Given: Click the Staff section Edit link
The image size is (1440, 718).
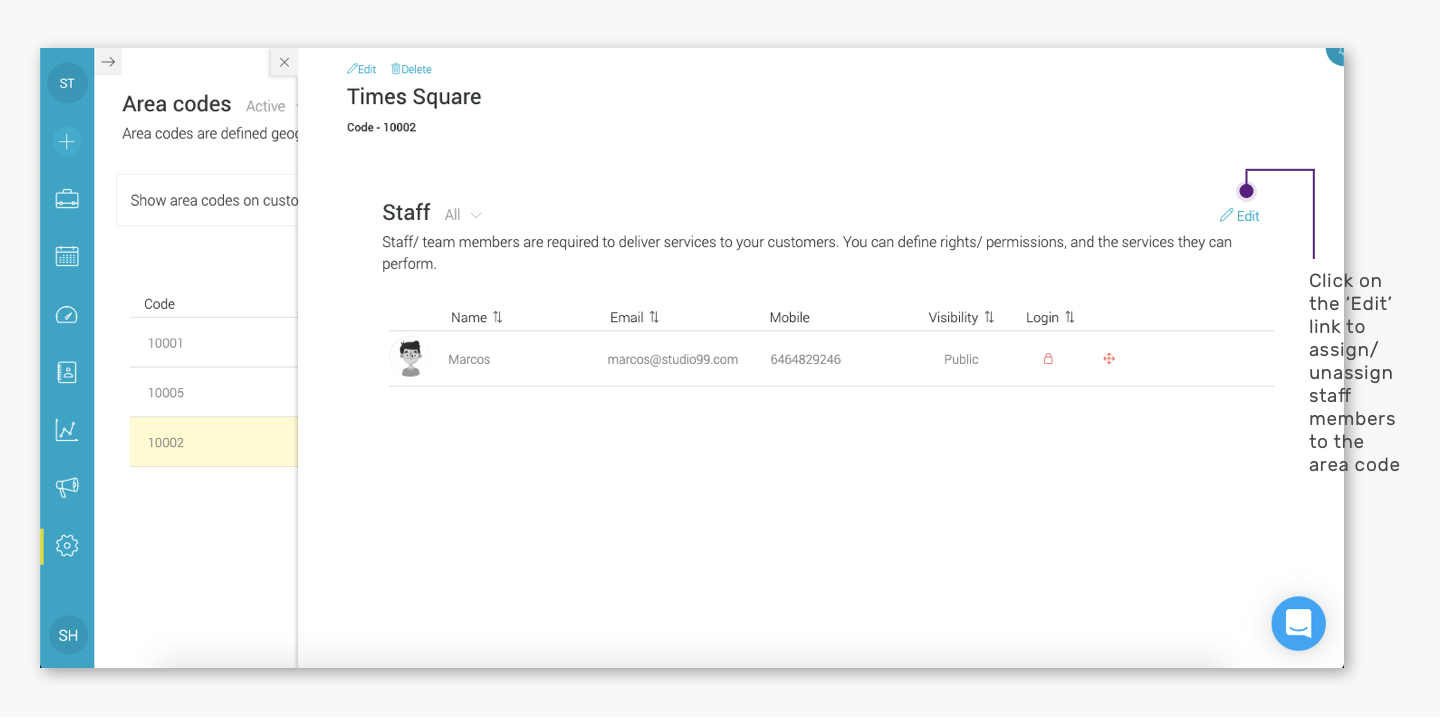Looking at the screenshot, I should click(1240, 216).
